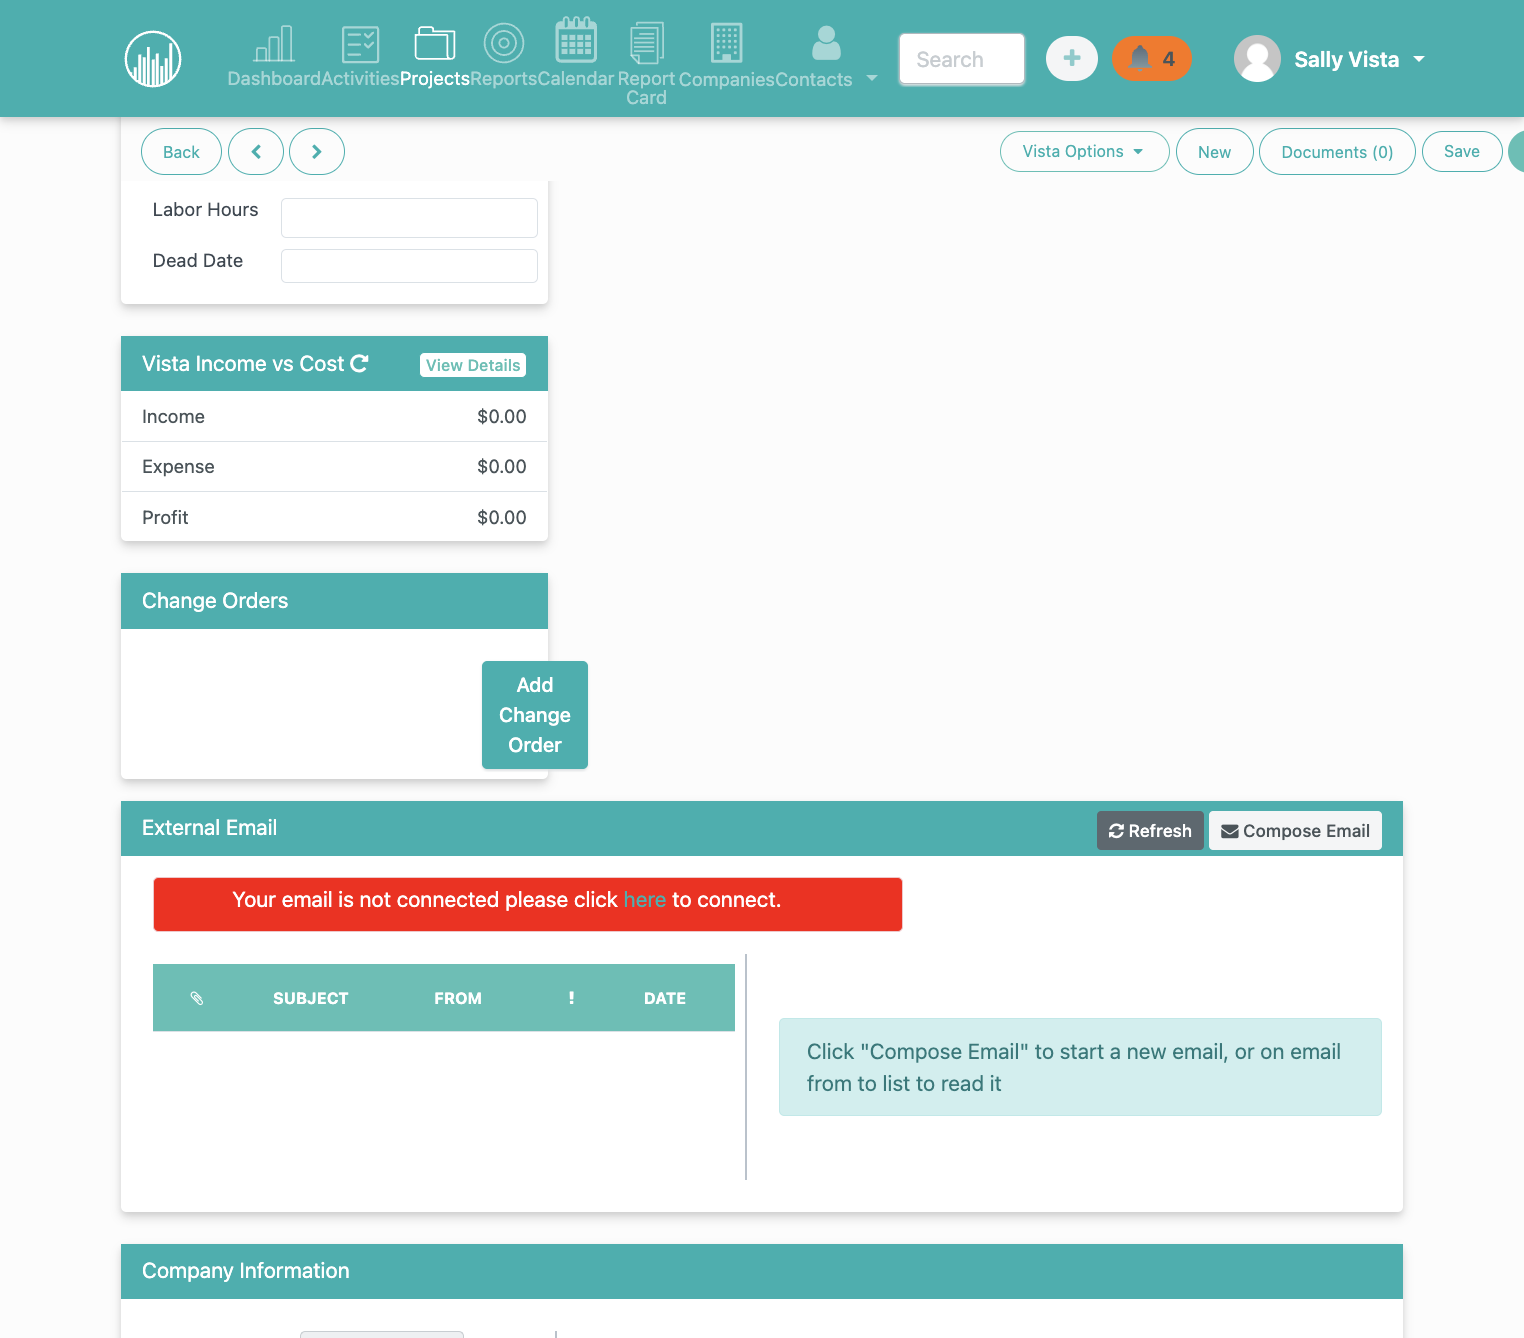Click the Labor Hours input field

pyautogui.click(x=409, y=218)
